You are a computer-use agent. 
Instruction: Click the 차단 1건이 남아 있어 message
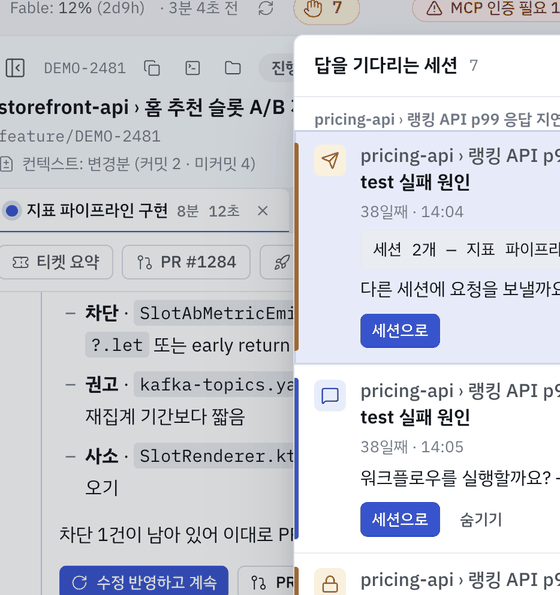[x=176, y=535]
